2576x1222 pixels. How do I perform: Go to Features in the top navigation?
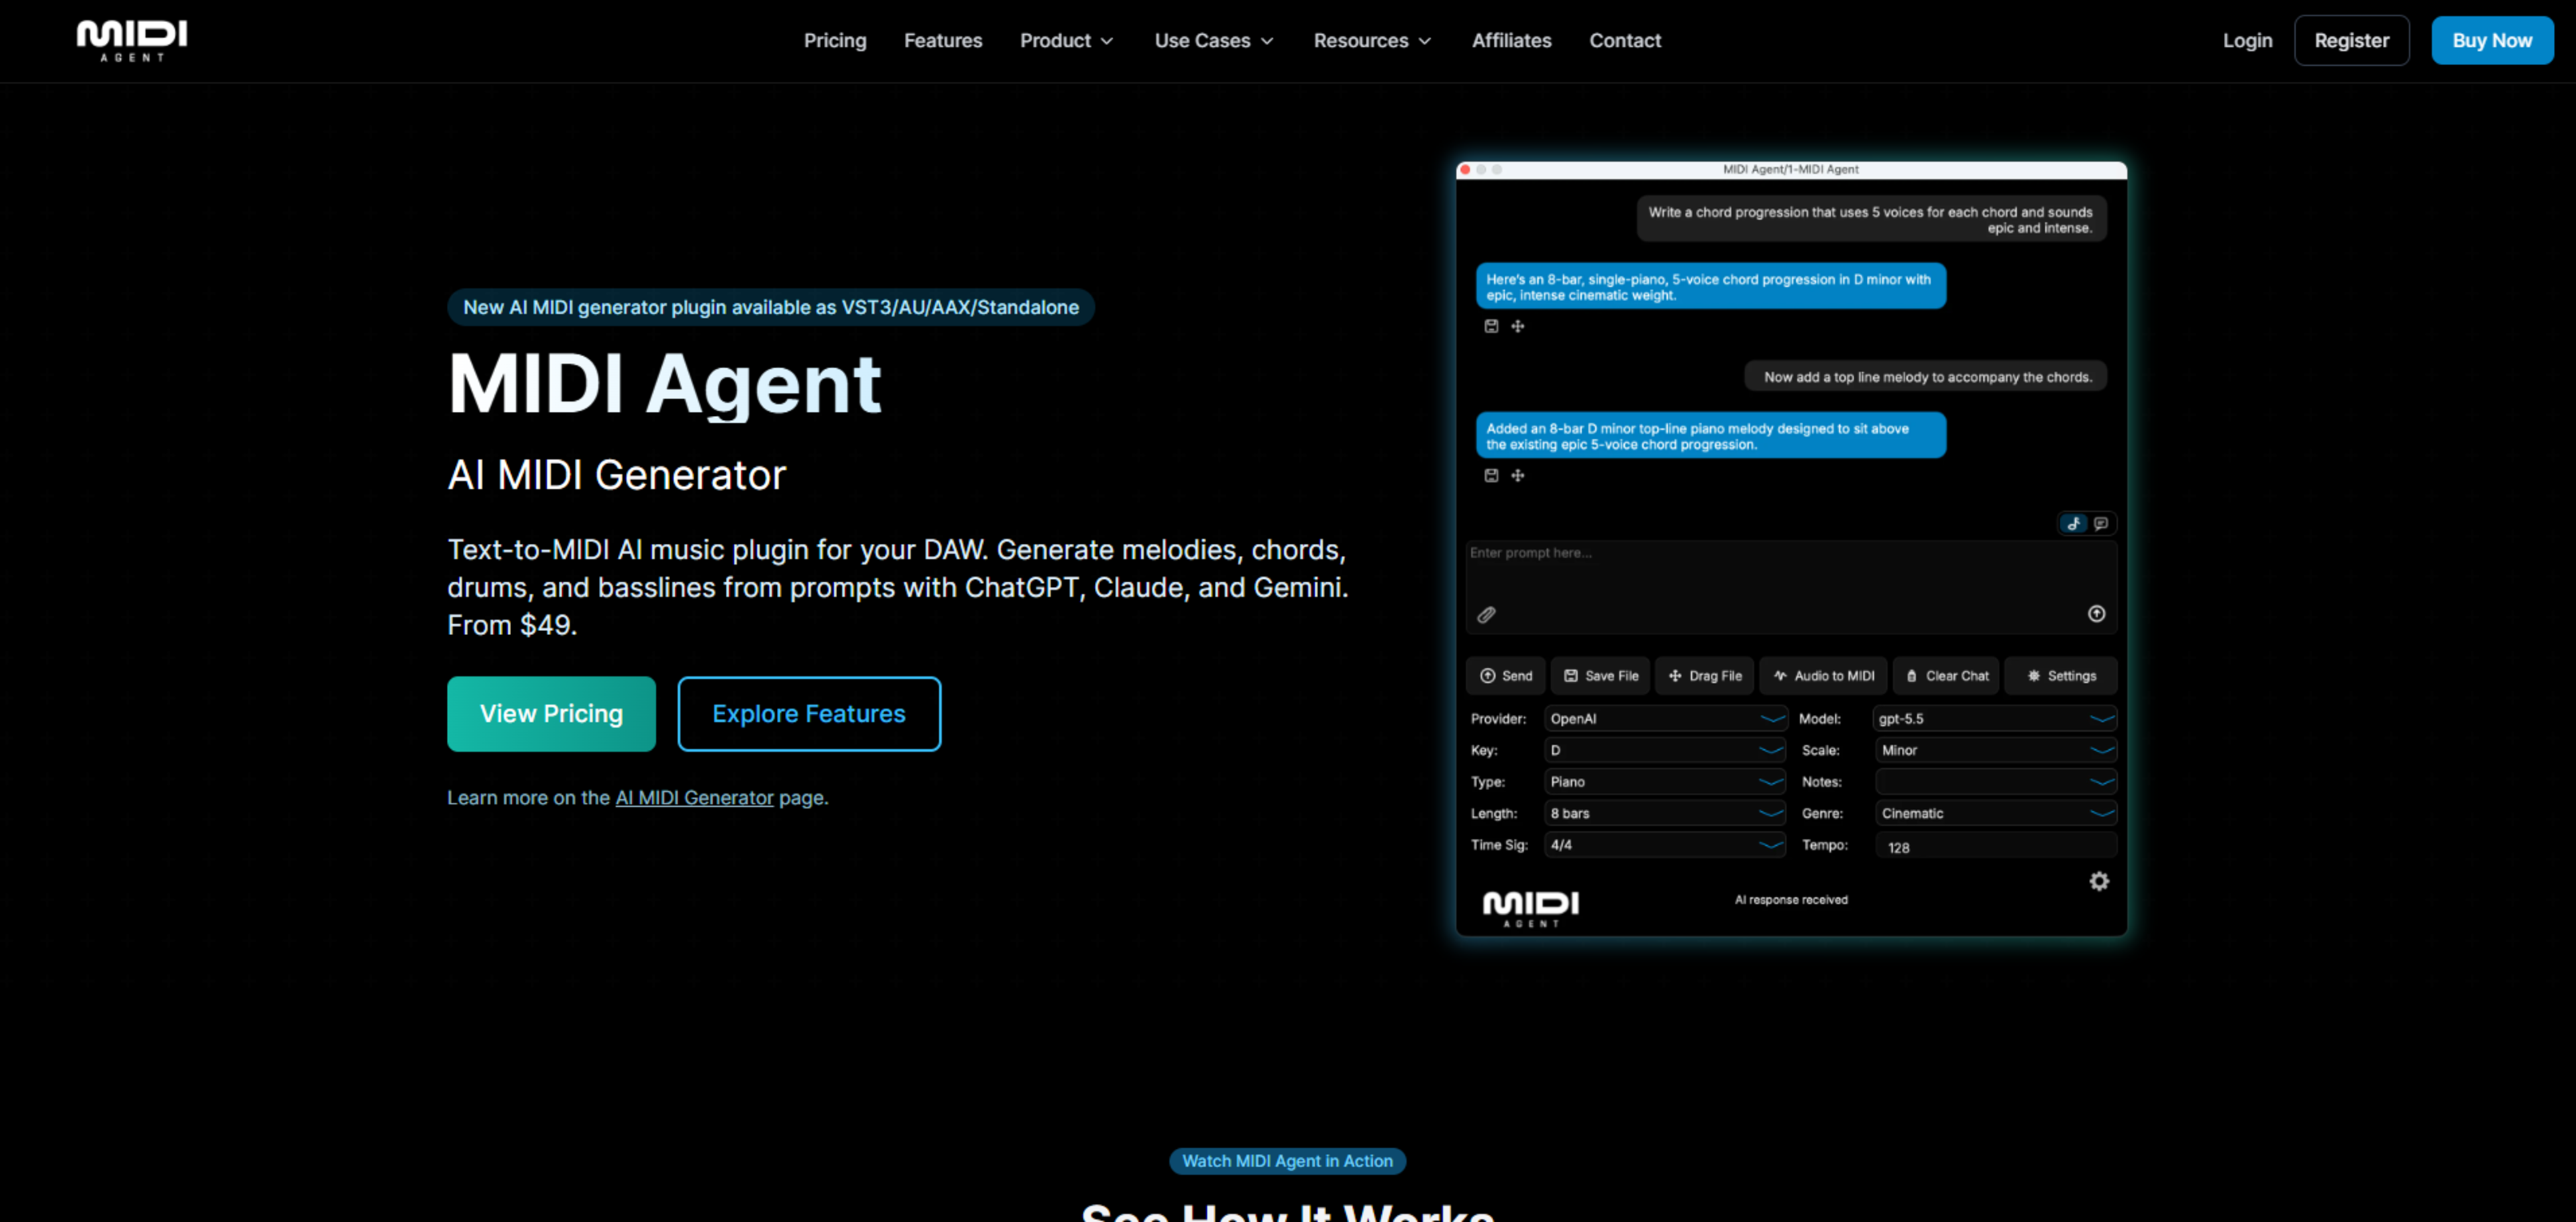(x=943, y=41)
